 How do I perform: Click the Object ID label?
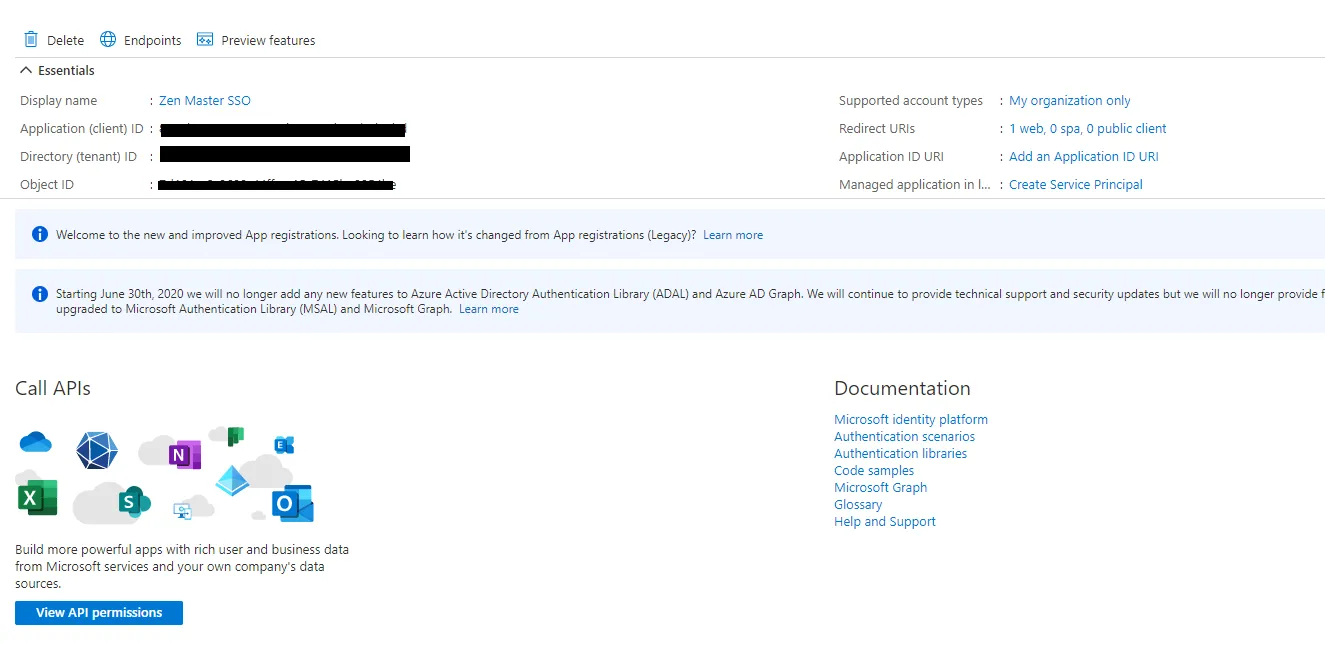pyautogui.click(x=47, y=185)
